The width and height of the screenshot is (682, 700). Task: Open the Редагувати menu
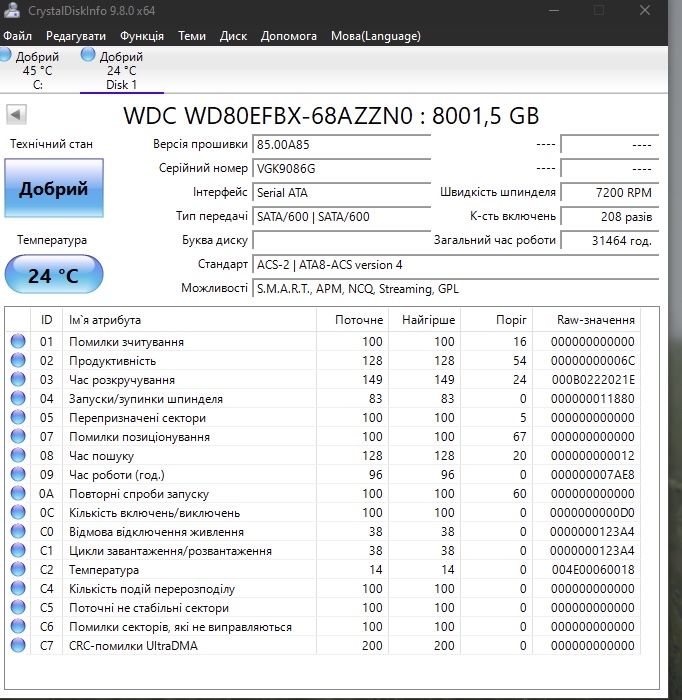(x=76, y=36)
